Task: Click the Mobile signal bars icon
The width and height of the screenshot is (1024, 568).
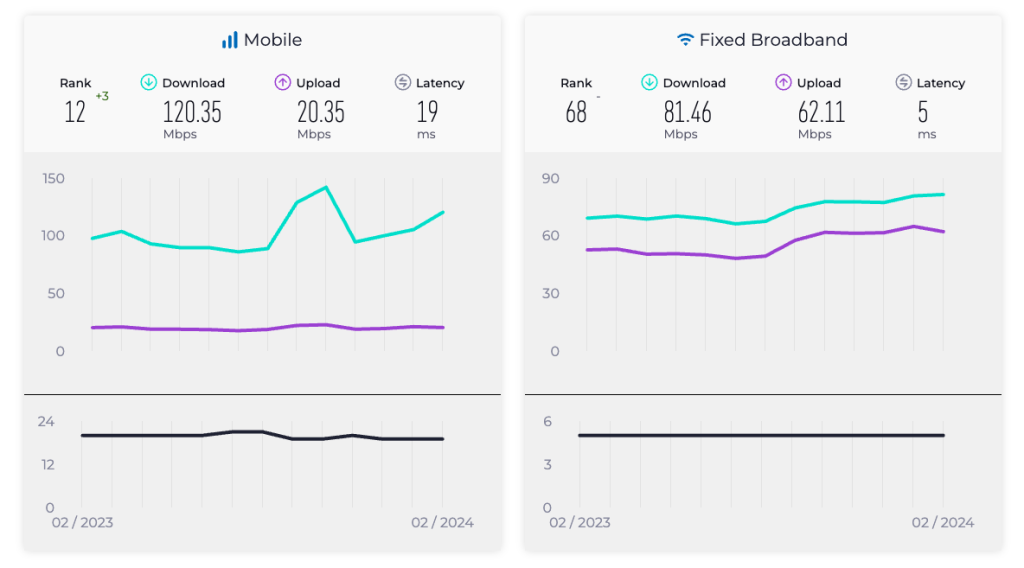Action: [x=230, y=40]
